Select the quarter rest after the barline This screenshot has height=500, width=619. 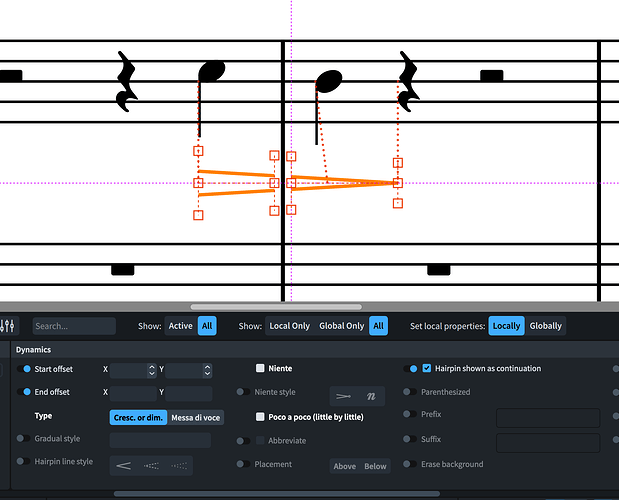pos(409,81)
